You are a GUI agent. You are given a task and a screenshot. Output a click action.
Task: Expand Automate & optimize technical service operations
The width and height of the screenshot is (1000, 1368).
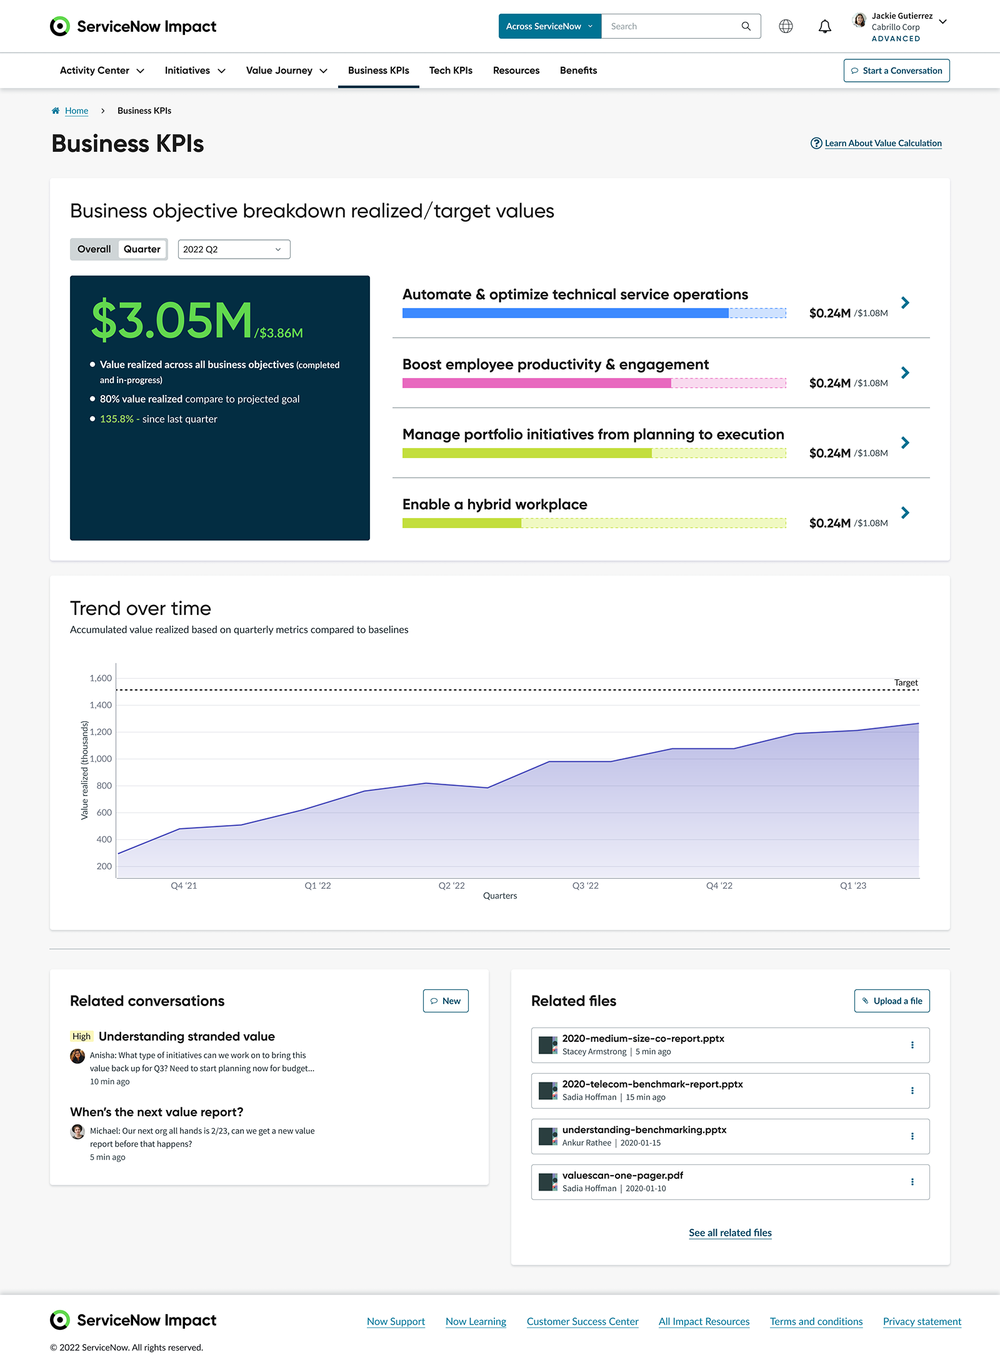(x=905, y=302)
